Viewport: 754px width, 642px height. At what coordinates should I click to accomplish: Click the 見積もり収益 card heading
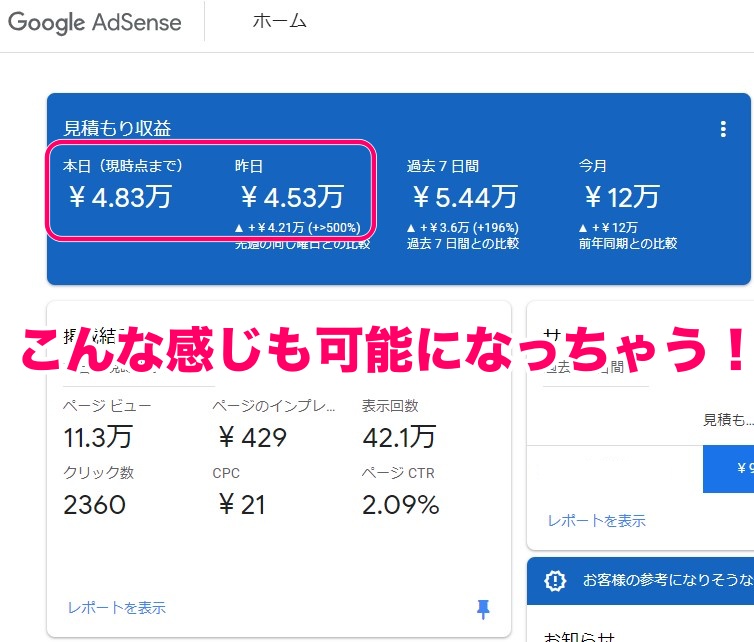pyautogui.click(x=117, y=128)
